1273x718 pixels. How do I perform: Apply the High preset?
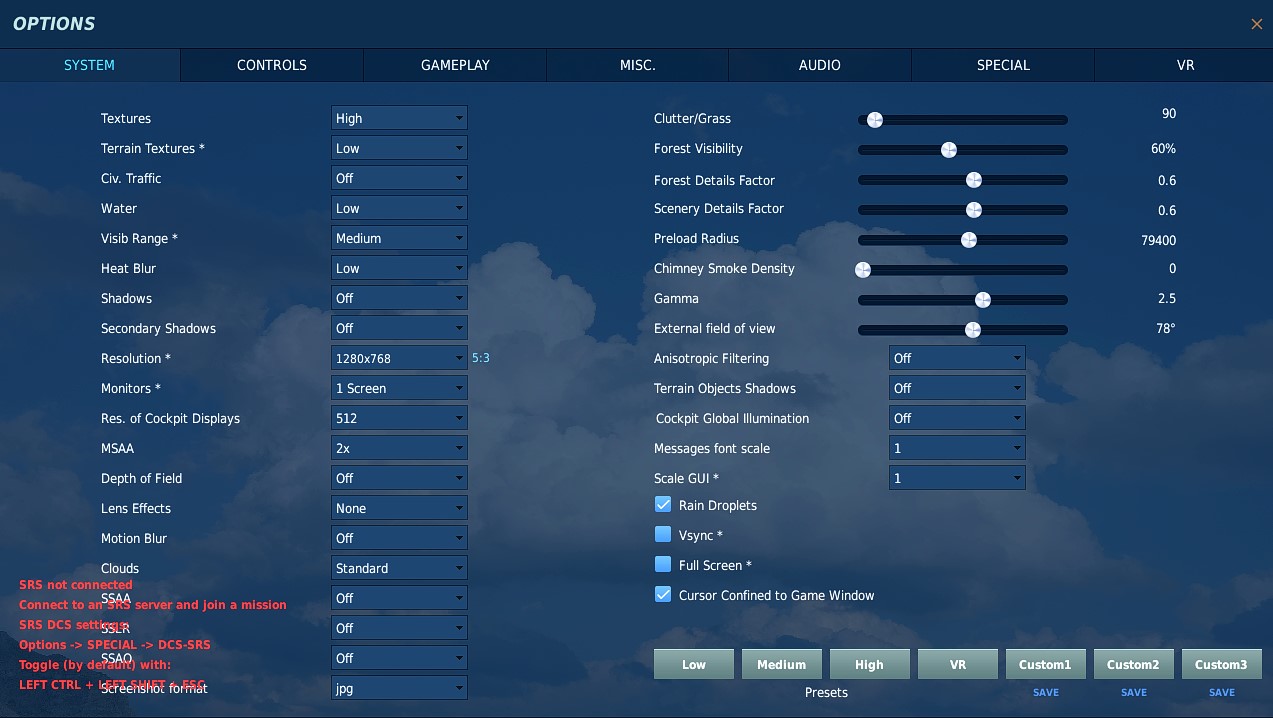(870, 664)
